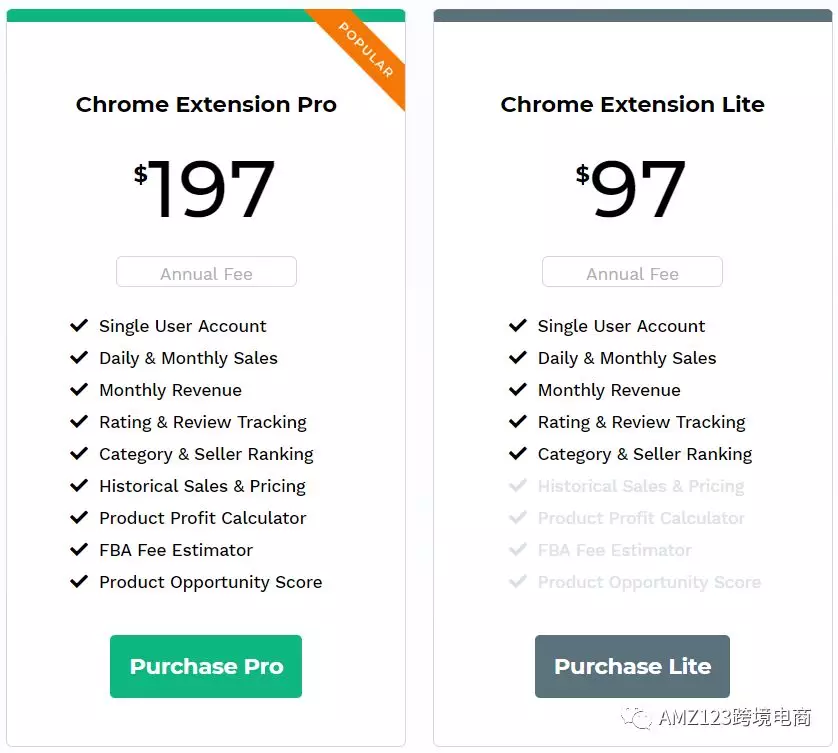Screen dimensions: 838x753
Task: Select Annual Fee in the Lite plan
Action: 632,273
